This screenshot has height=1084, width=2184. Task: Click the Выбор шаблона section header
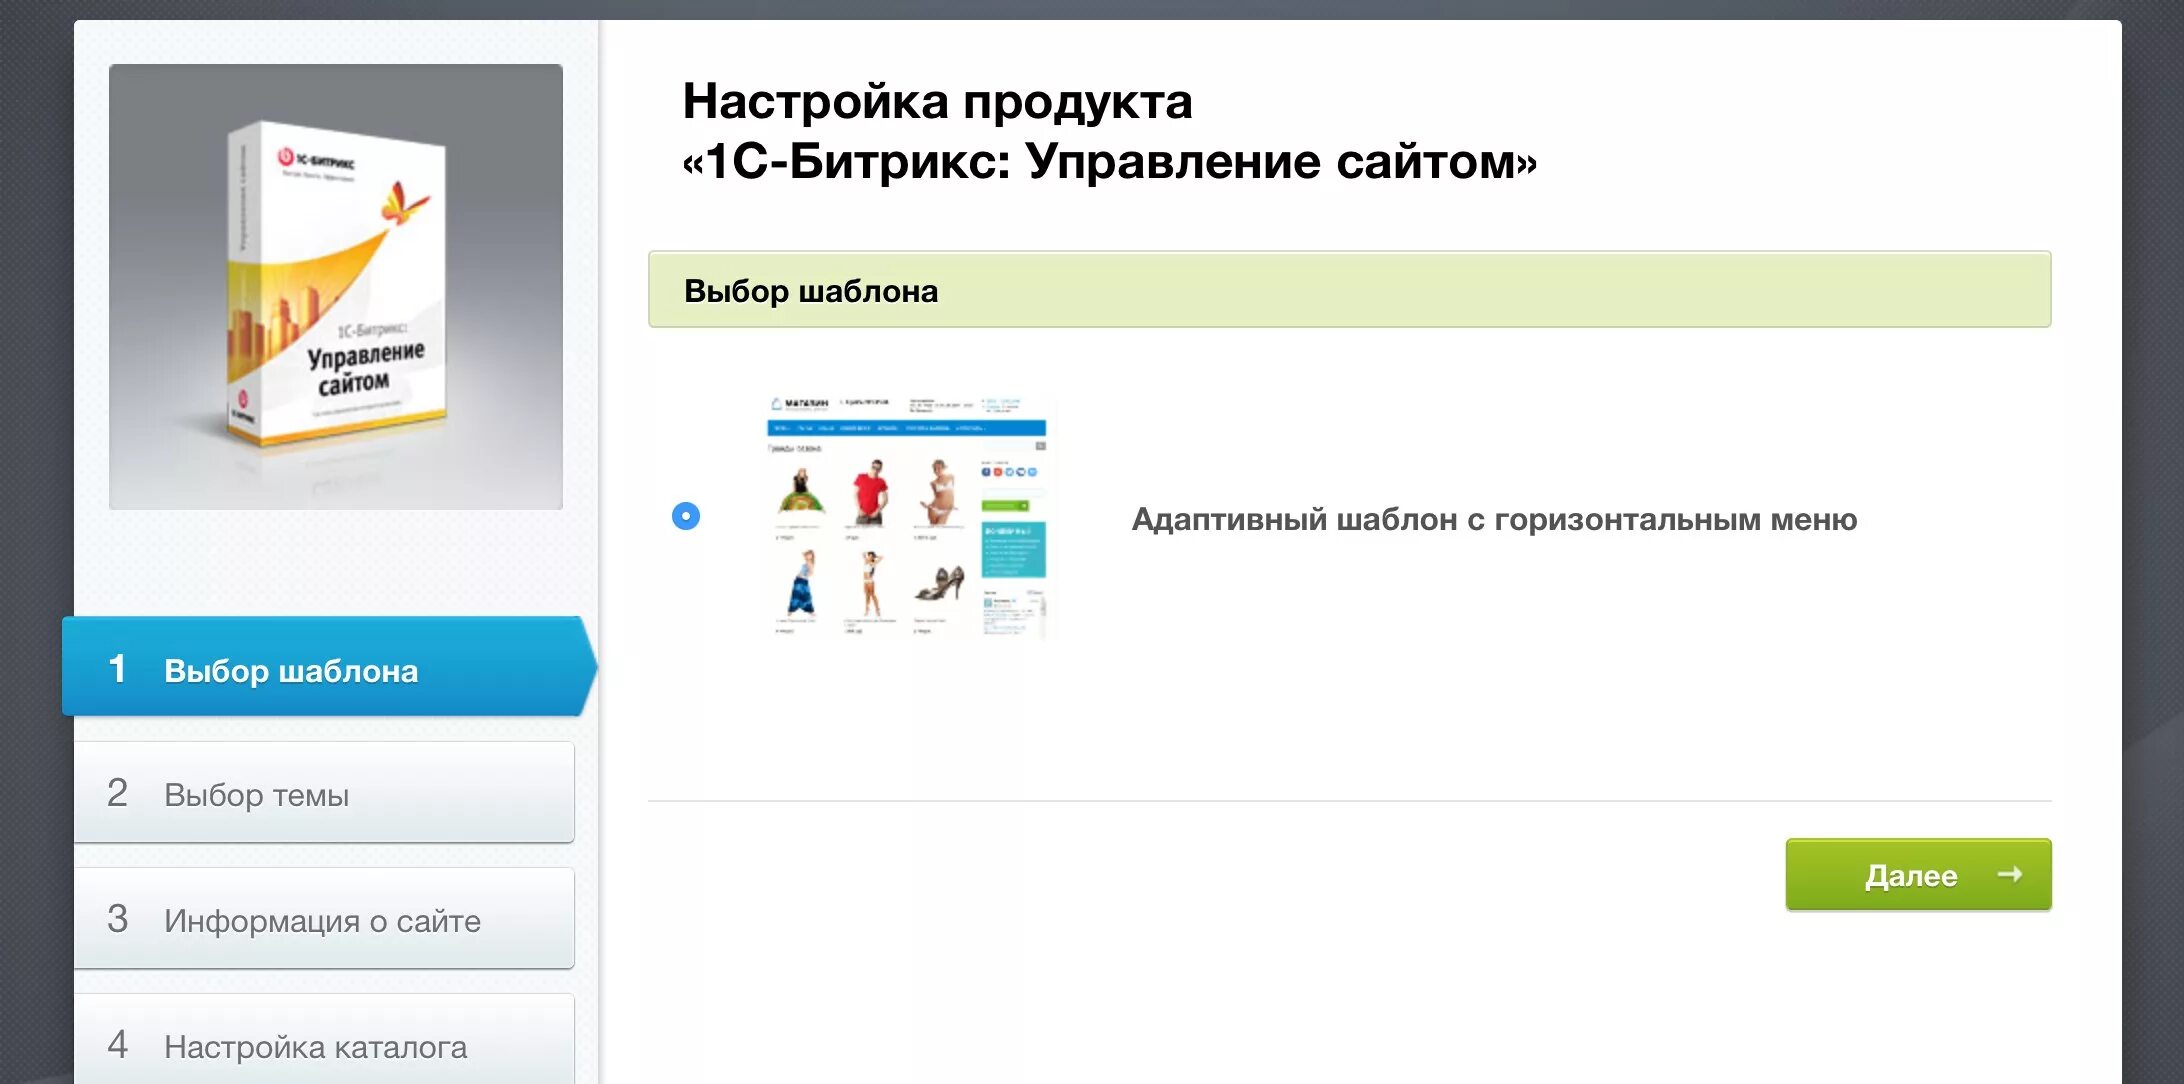pos(1349,290)
